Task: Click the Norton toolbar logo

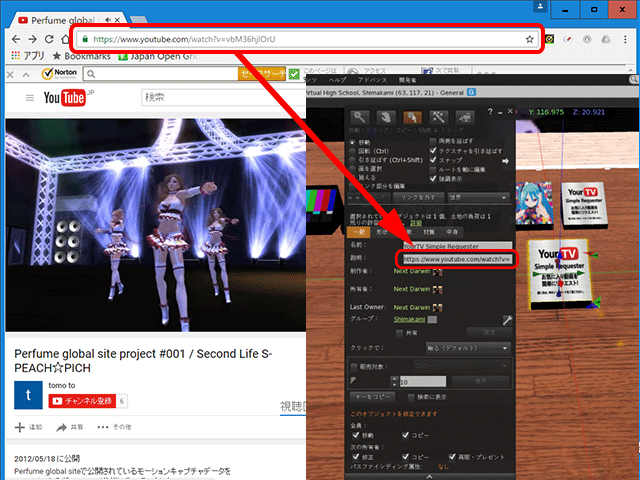Action: click(x=59, y=74)
